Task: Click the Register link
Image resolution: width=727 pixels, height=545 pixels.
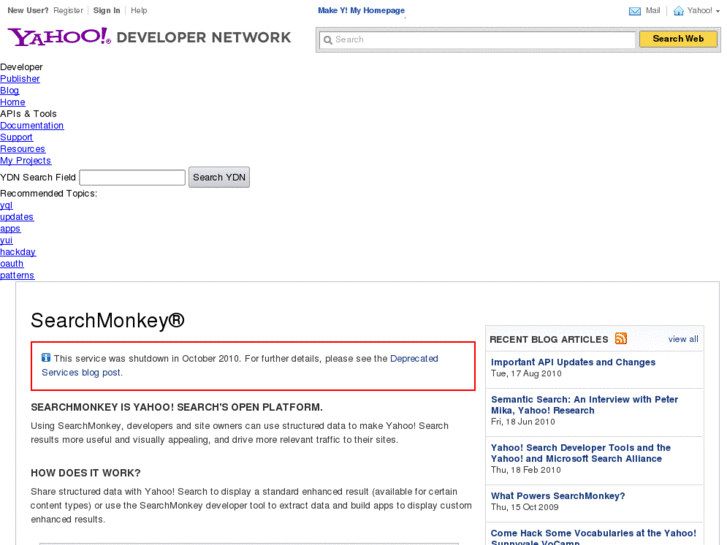Action: coord(68,10)
